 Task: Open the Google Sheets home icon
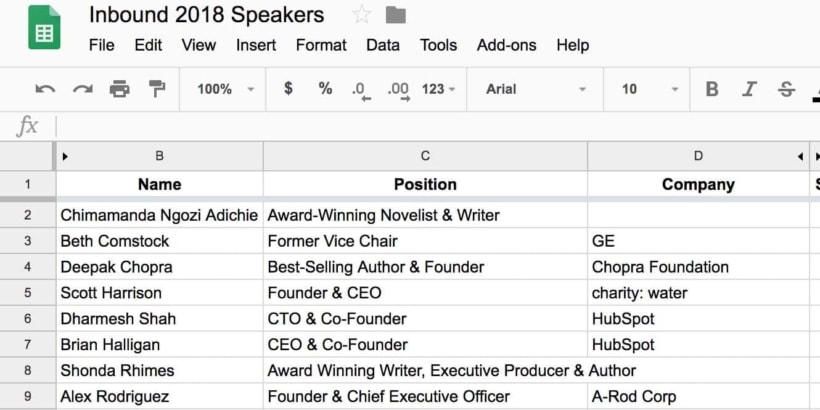click(43, 28)
